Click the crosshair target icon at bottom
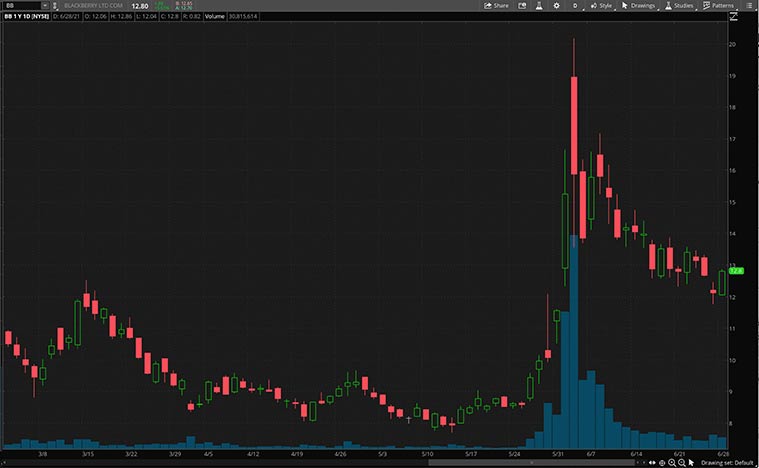The image size is (759, 468). coord(662,462)
